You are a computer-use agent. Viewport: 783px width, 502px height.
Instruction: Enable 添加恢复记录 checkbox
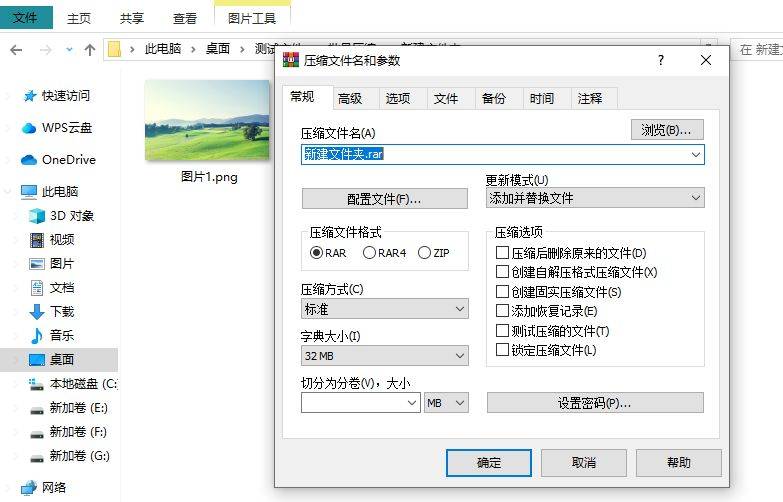(502, 311)
